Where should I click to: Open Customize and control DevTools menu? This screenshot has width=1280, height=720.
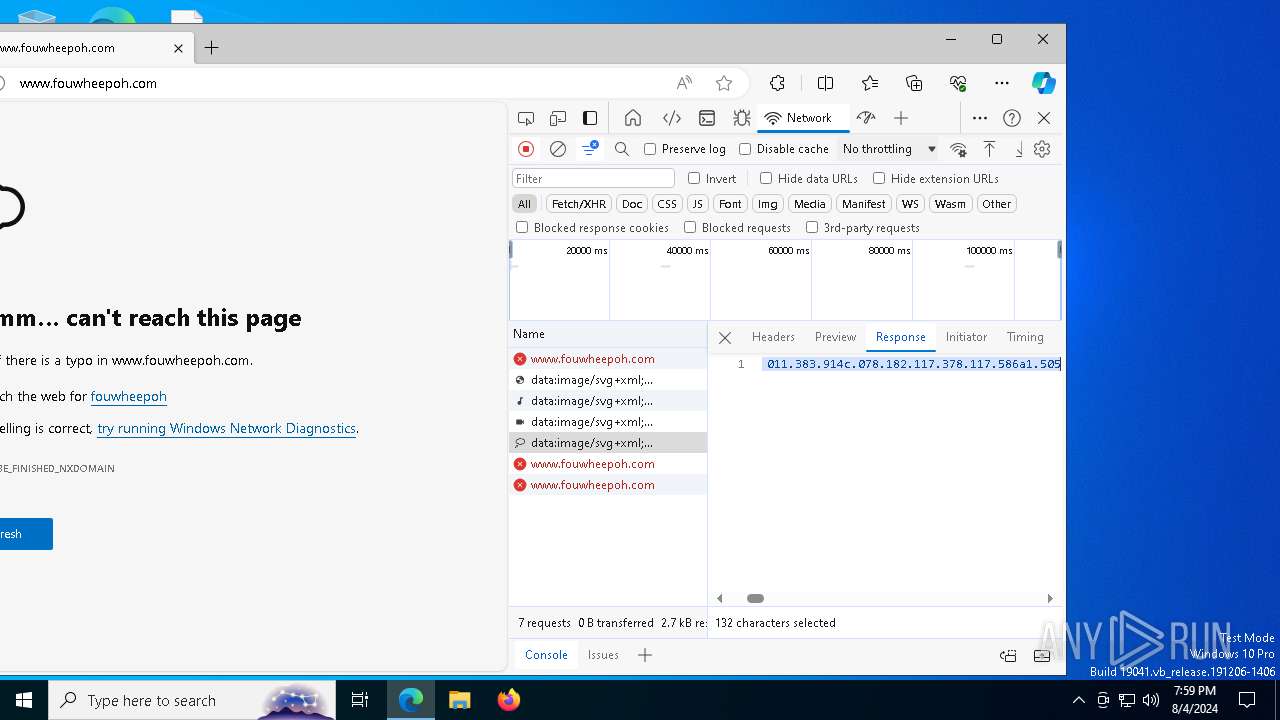click(x=980, y=118)
